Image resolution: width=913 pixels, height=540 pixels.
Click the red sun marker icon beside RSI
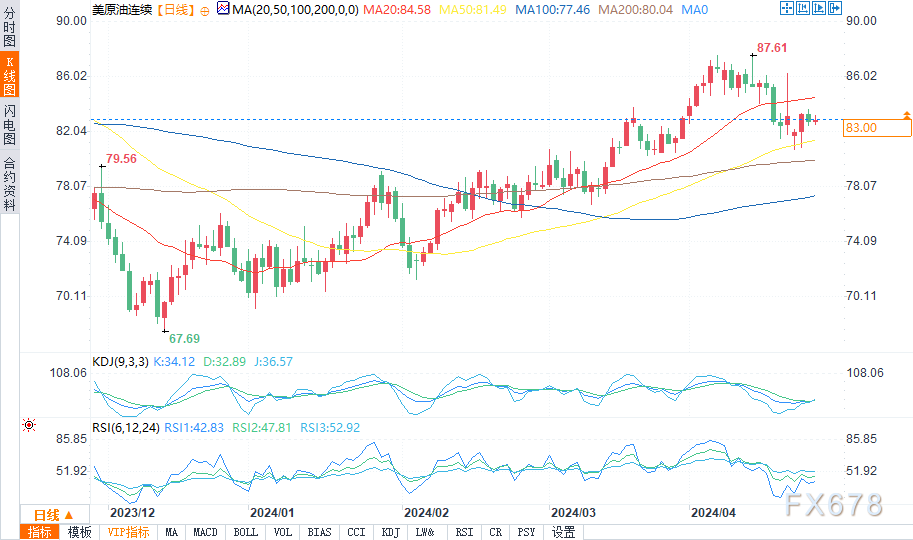coord(29,425)
